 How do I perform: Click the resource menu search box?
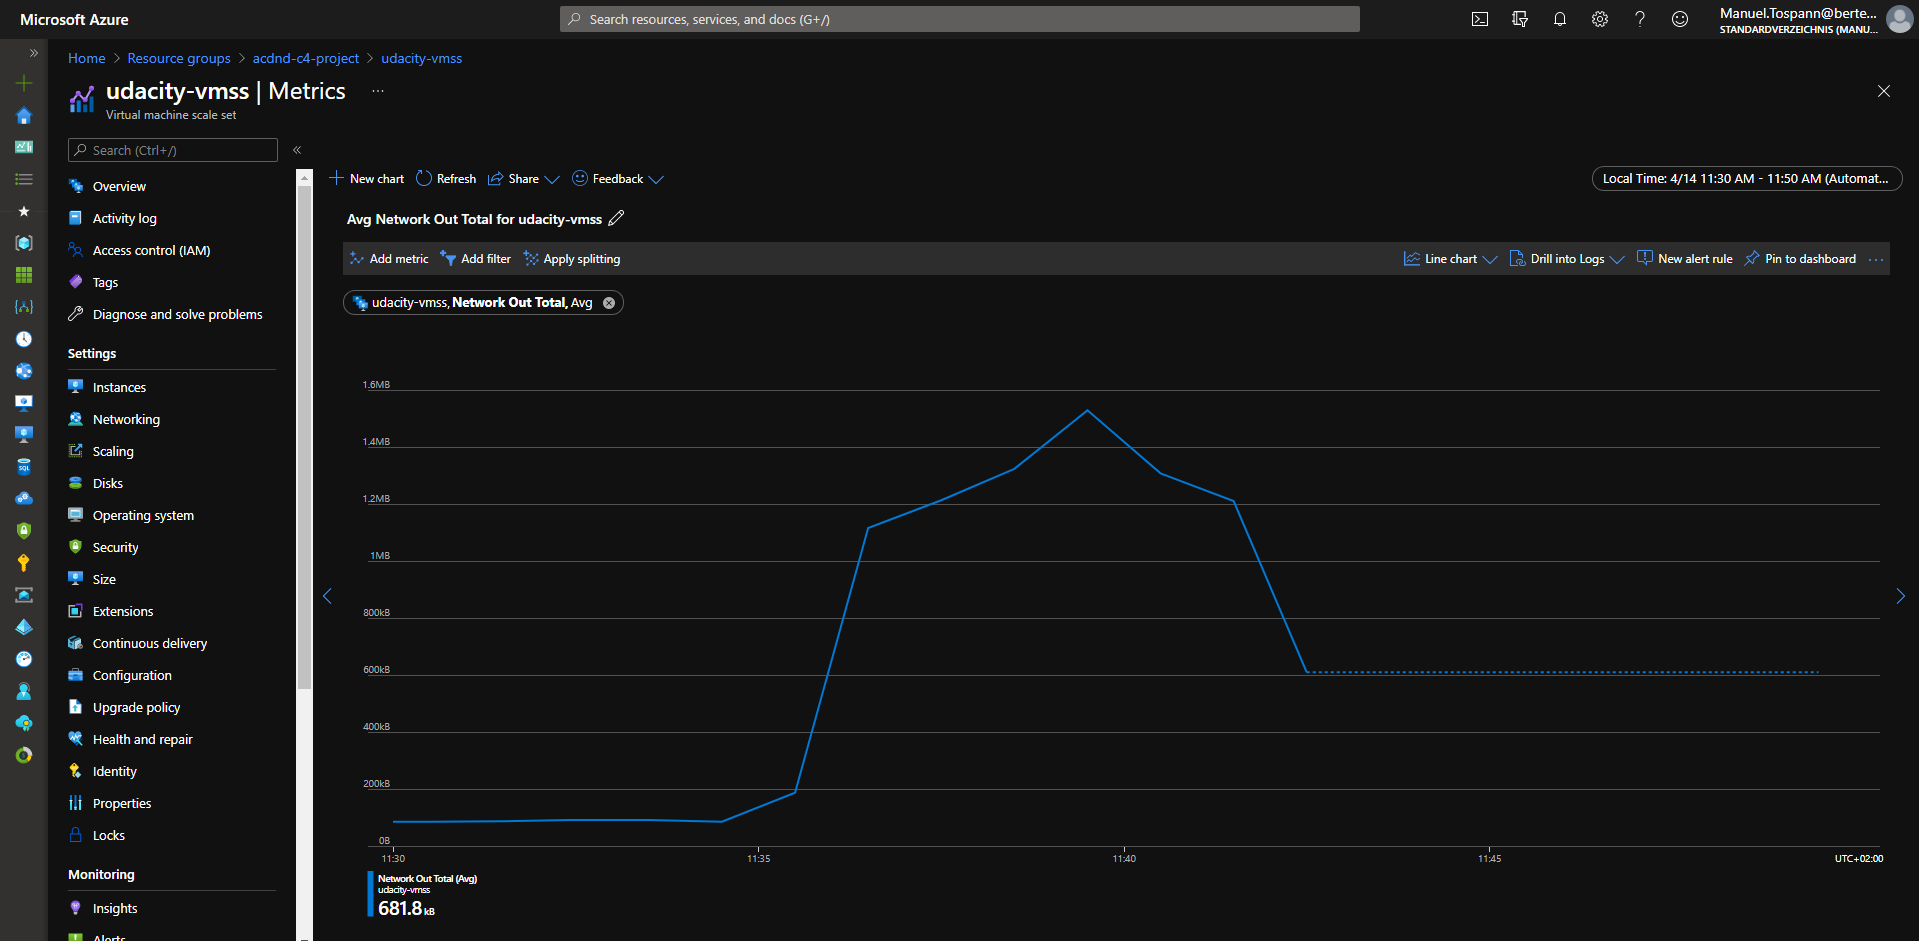[173, 150]
